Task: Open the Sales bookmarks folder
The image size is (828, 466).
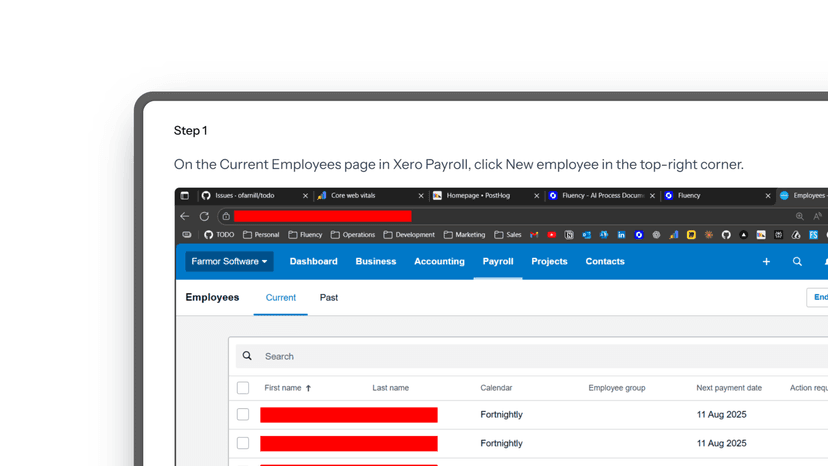Action: (508, 235)
